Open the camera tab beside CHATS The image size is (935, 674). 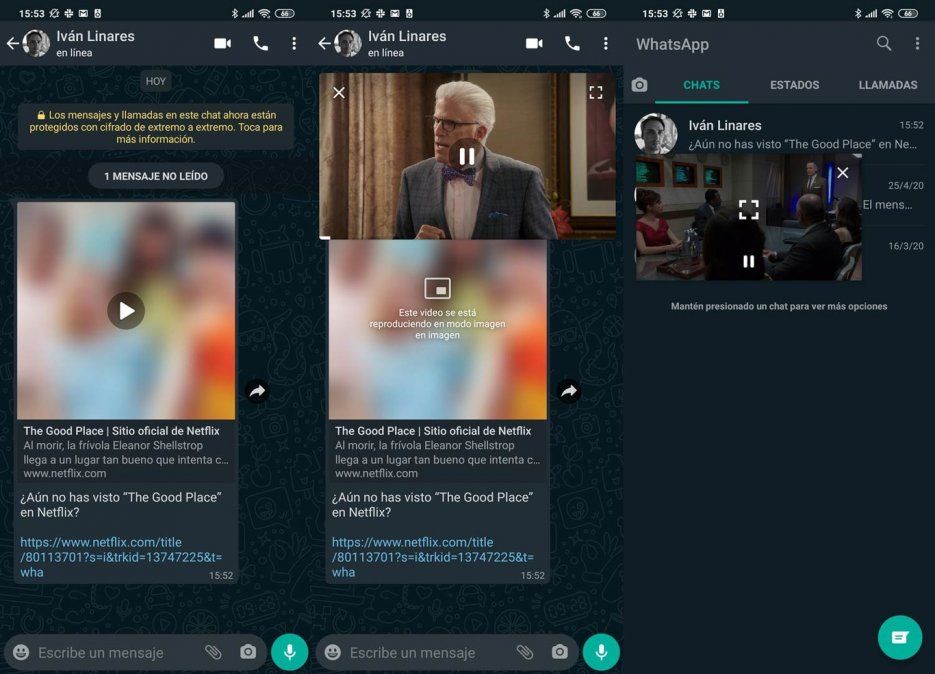coord(640,85)
